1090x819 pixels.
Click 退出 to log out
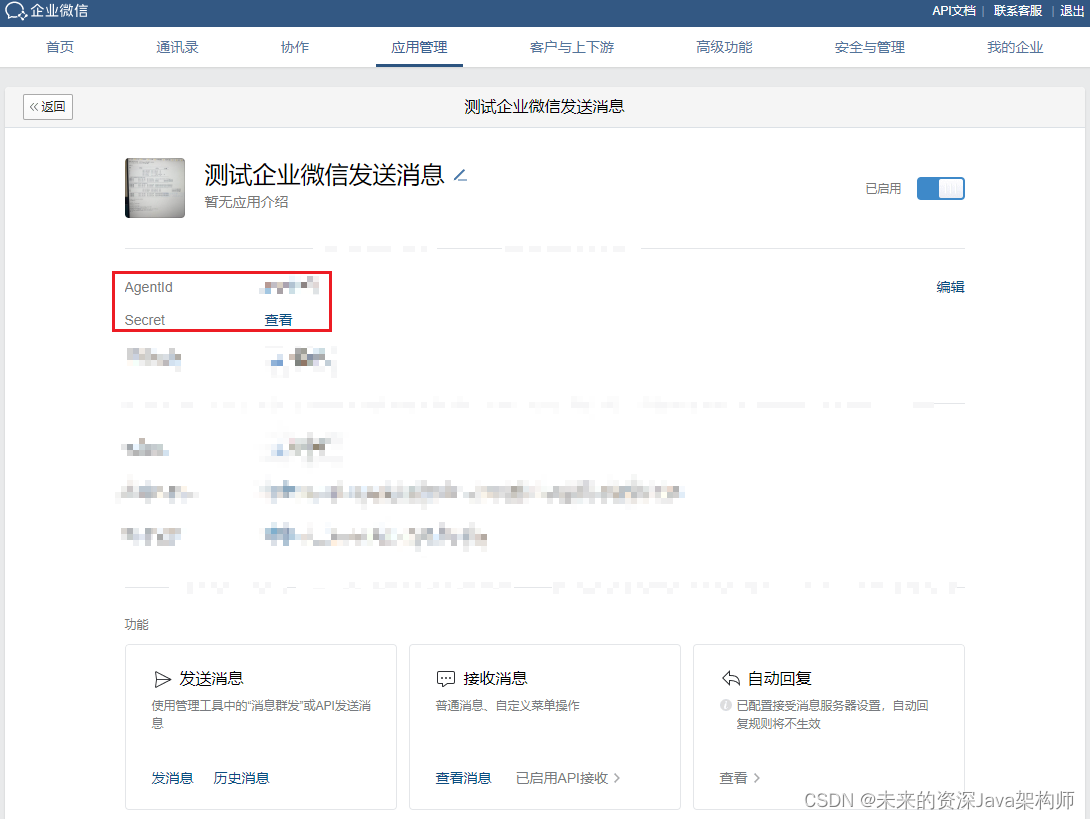[x=1072, y=10]
